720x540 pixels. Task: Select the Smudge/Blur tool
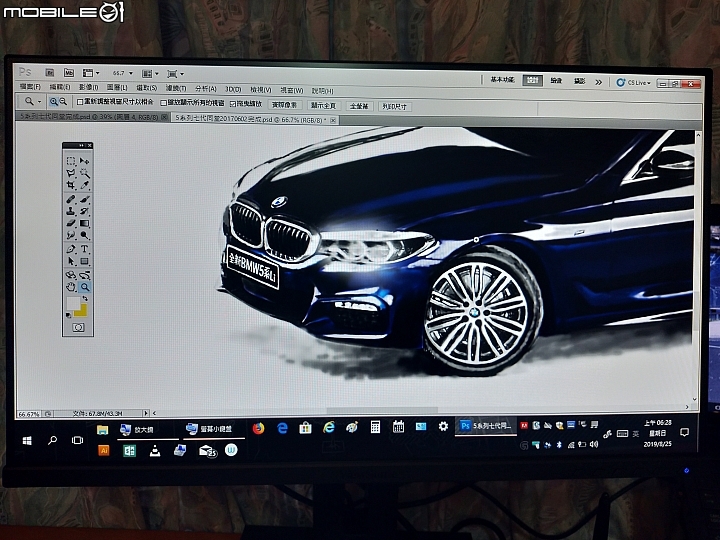(71, 235)
